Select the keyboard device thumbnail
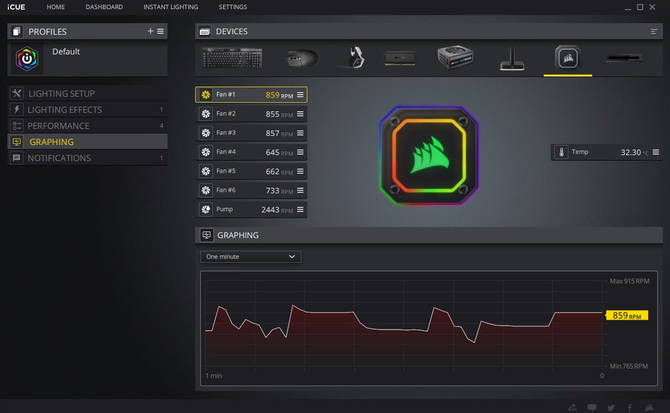 (232, 58)
